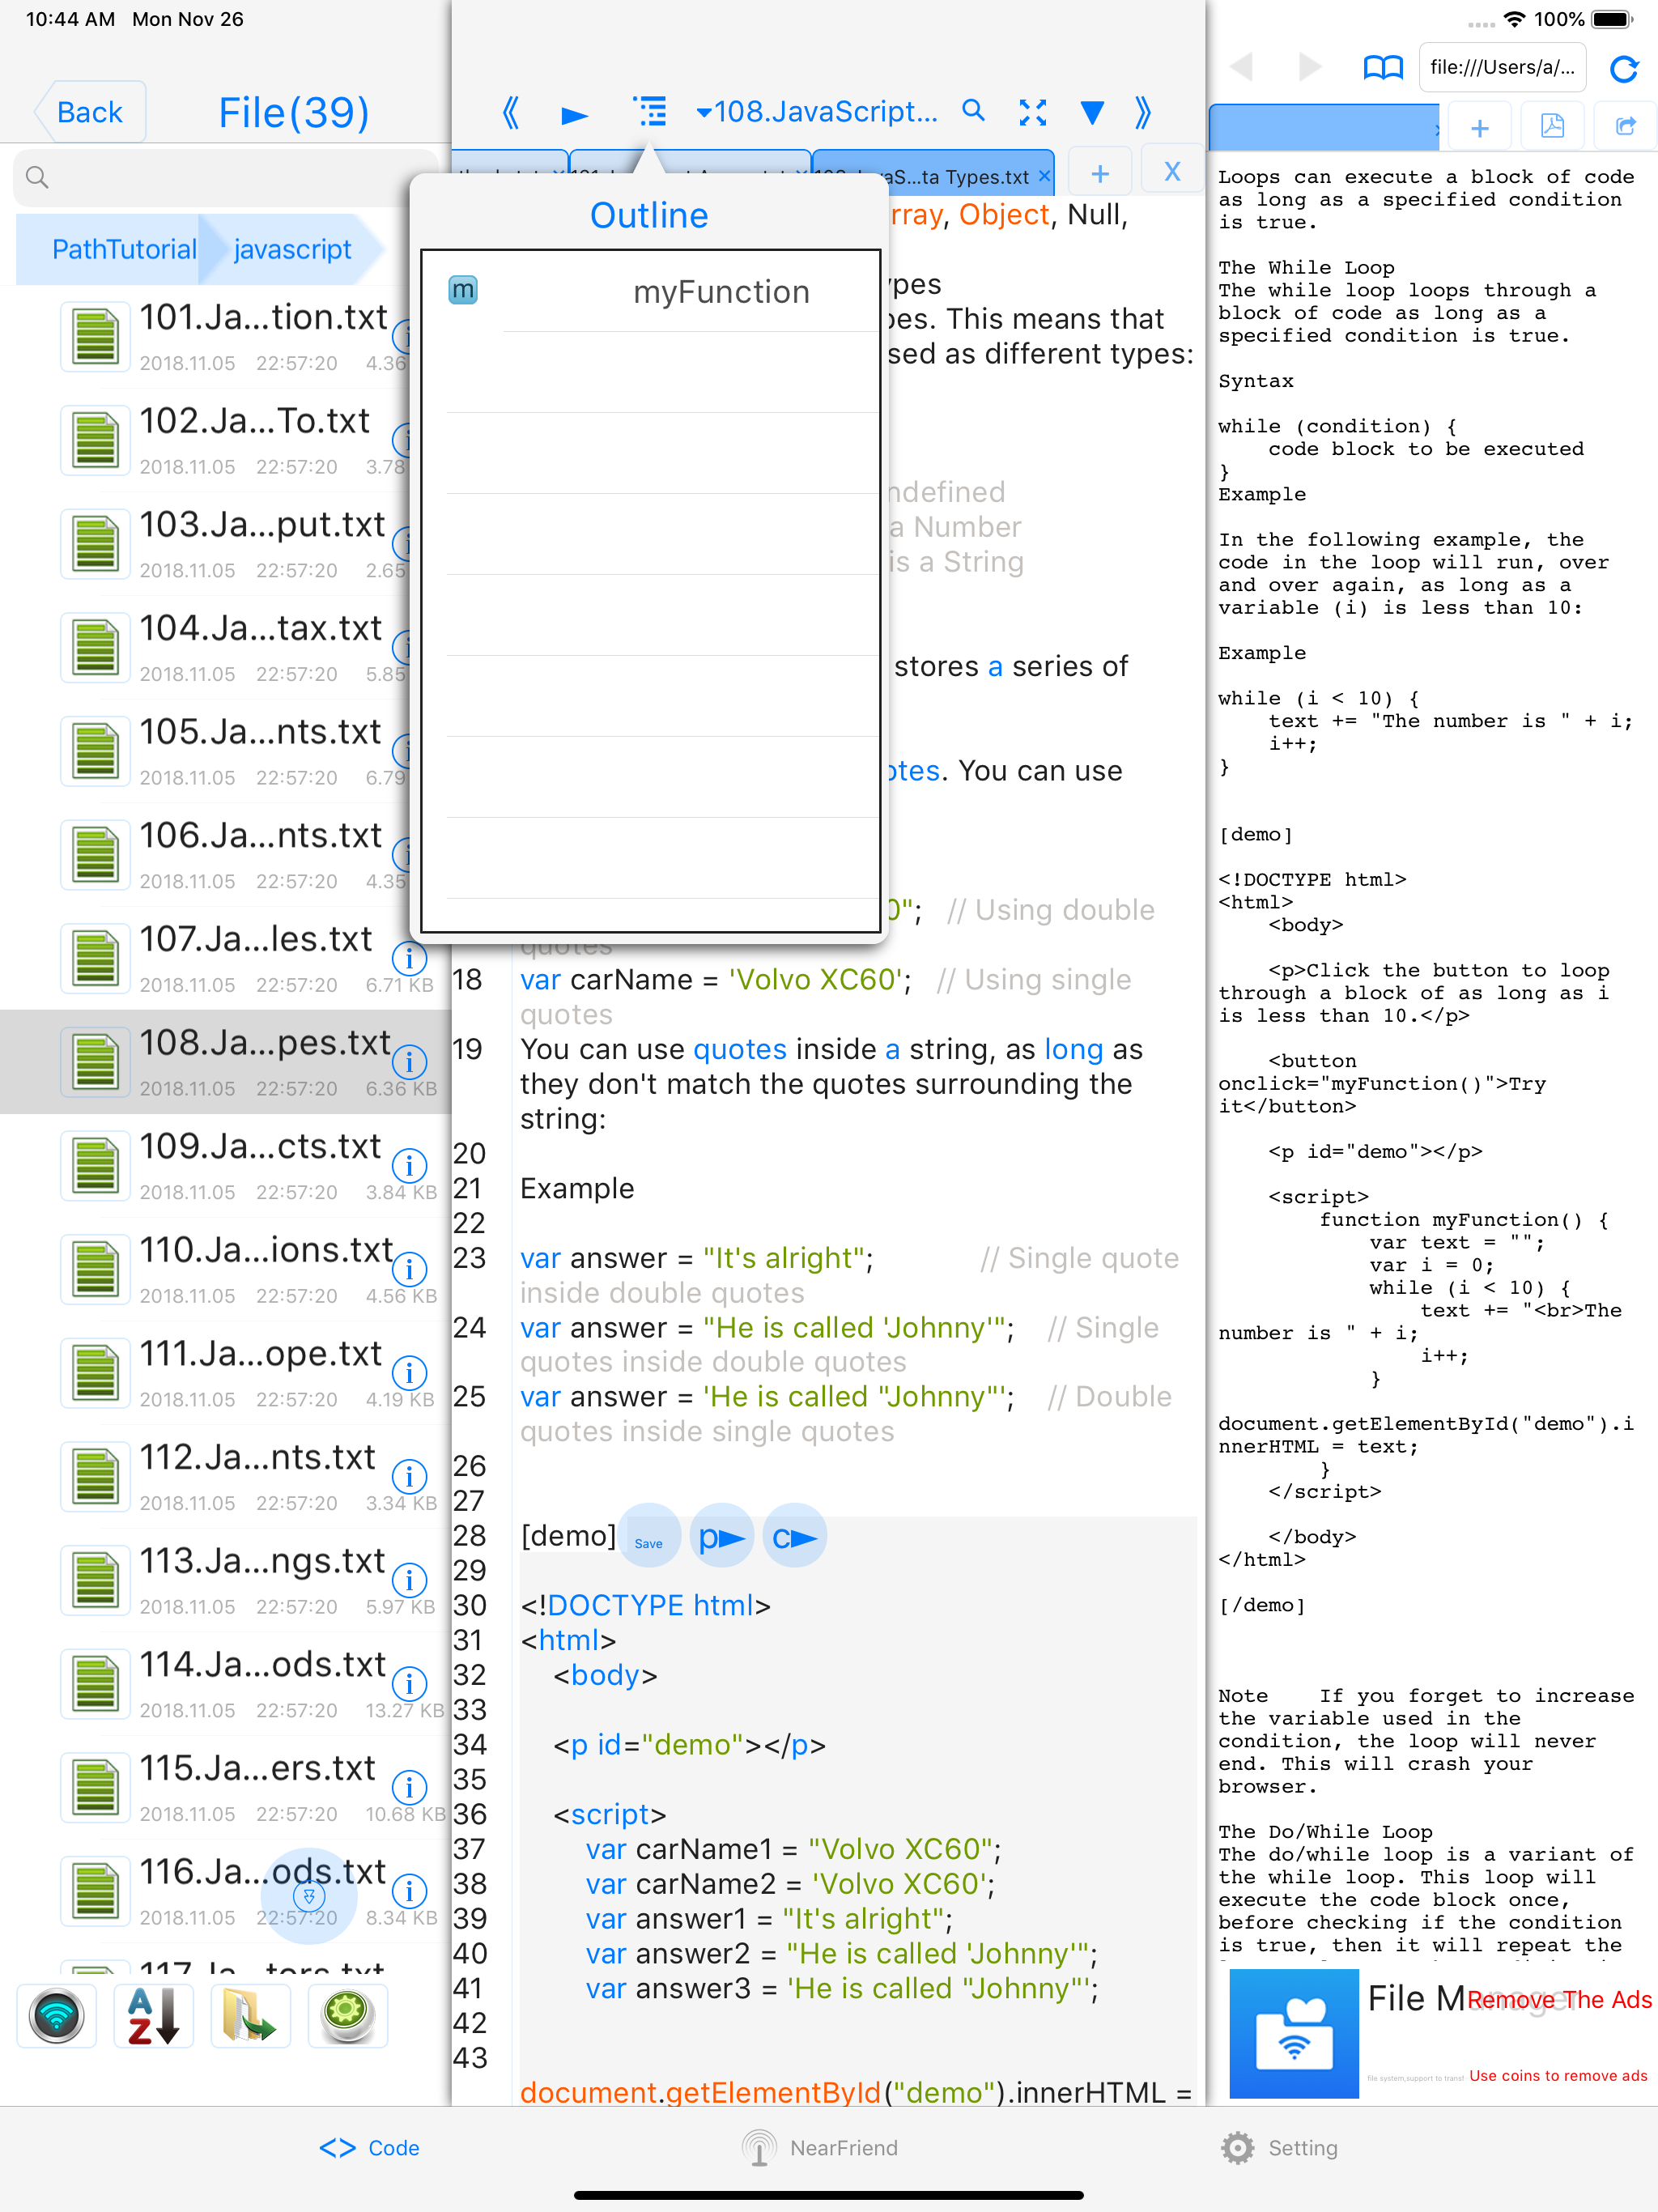Click the P play preview button
Viewport: 1658px width, 2212px height.
coord(721,1536)
